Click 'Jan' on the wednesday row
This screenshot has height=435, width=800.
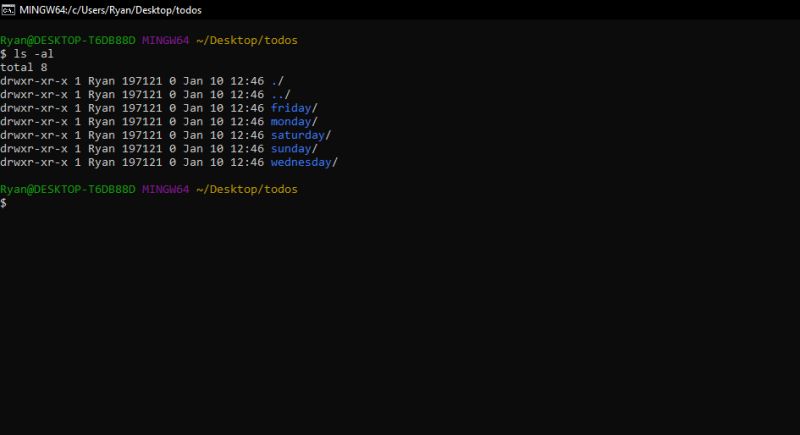[x=193, y=162]
